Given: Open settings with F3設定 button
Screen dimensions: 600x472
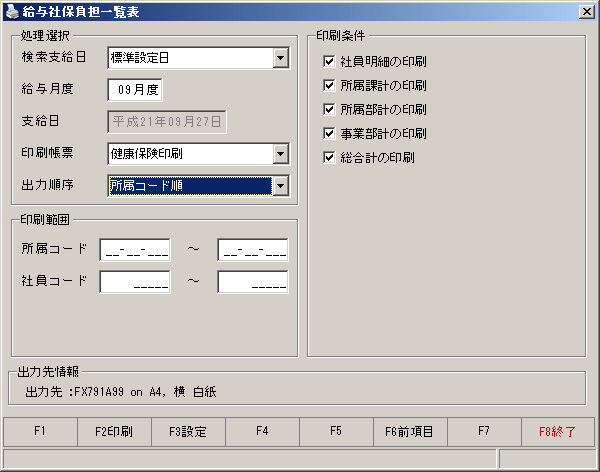Looking at the screenshot, I should [188, 432].
